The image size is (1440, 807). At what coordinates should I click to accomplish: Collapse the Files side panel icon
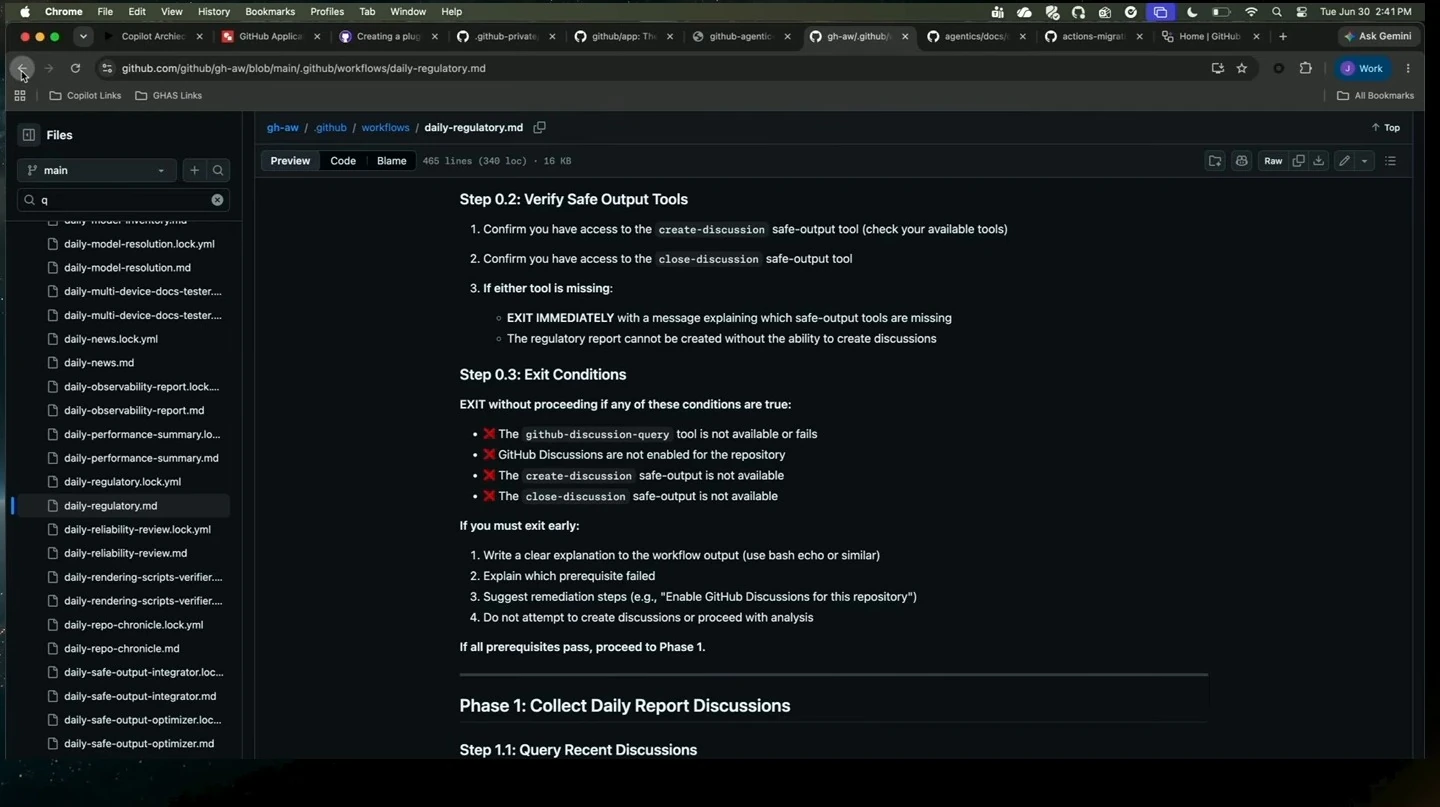click(x=29, y=135)
